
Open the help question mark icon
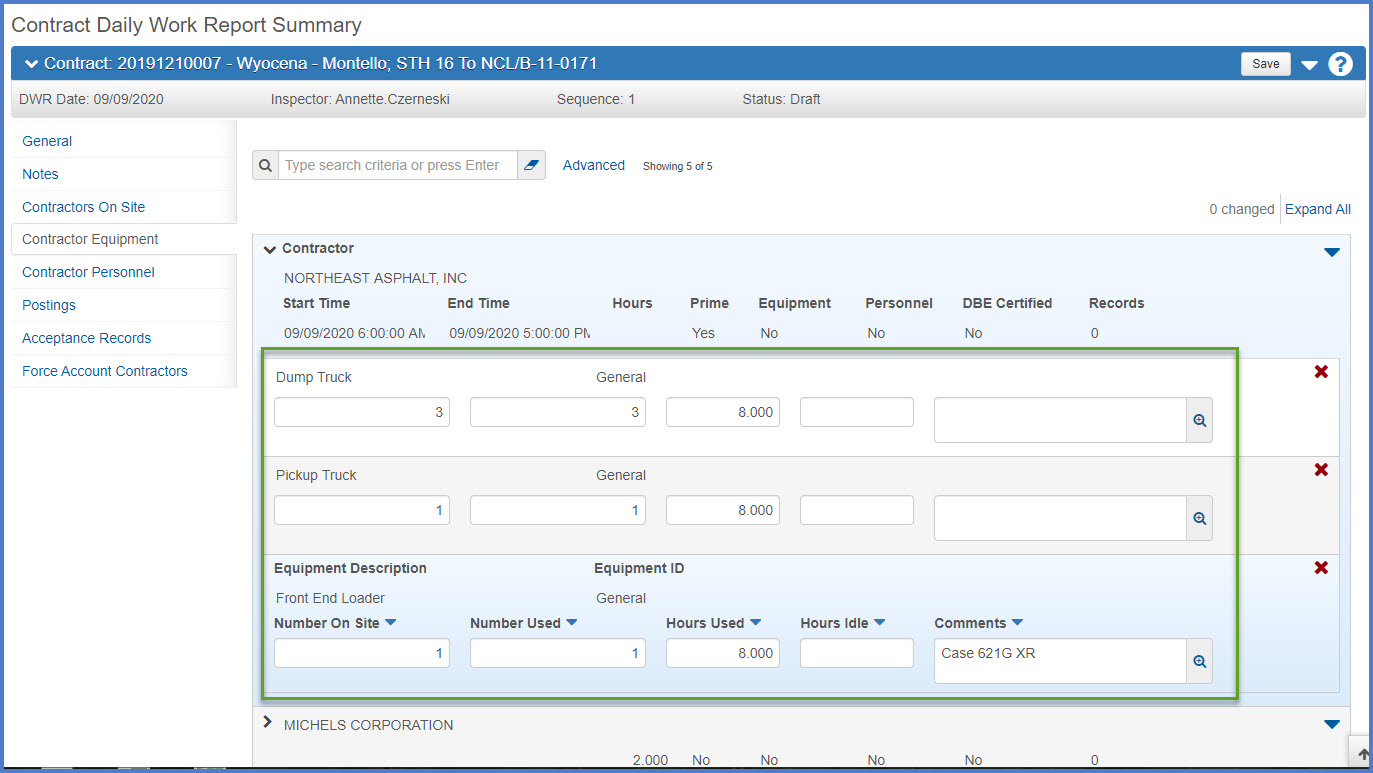coord(1340,64)
